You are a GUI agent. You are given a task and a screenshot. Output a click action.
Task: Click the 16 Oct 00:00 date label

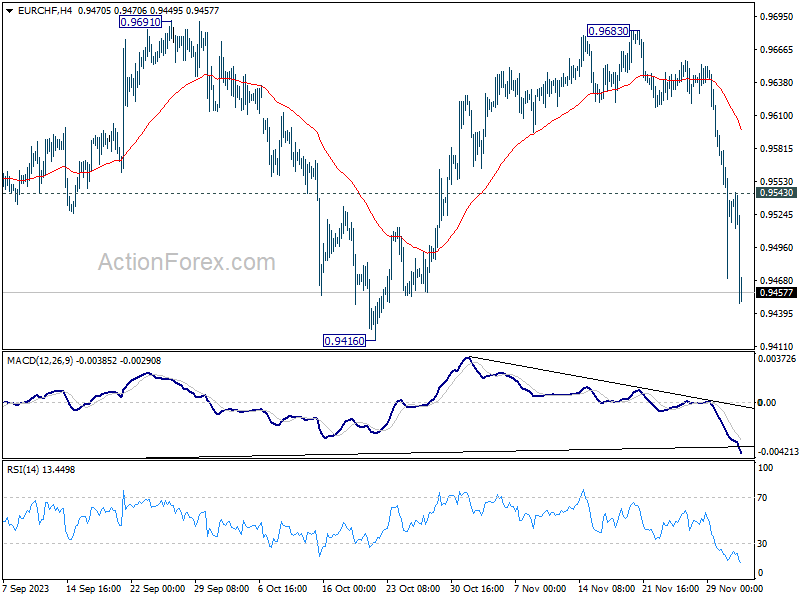click(x=349, y=589)
